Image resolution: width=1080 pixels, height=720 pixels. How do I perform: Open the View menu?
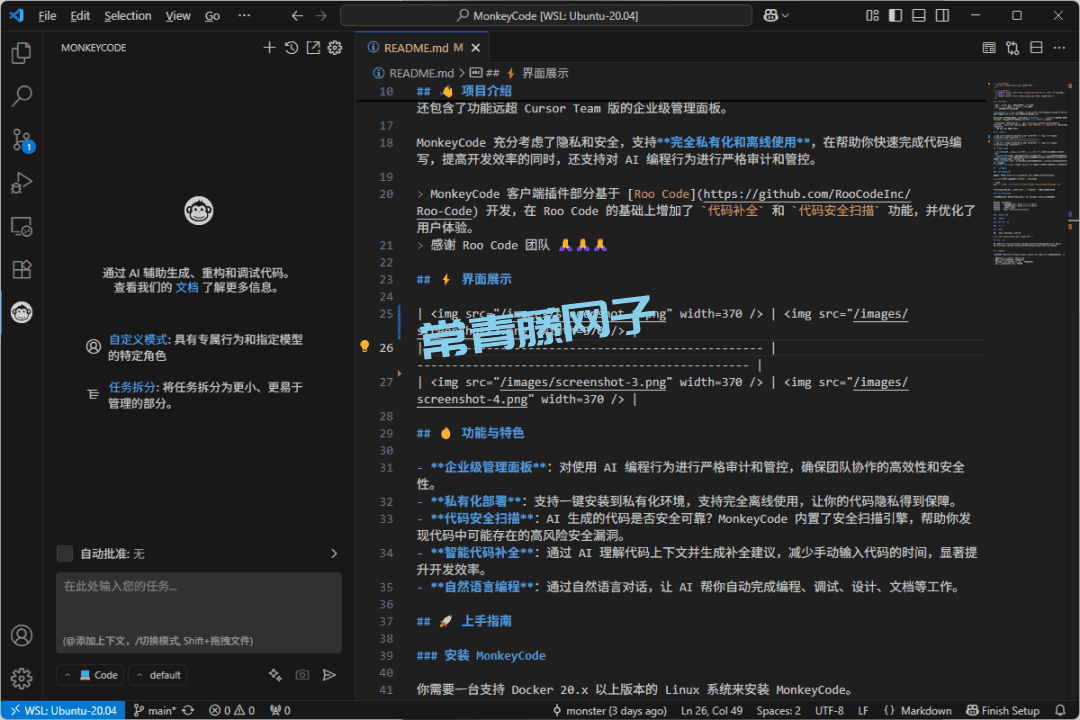click(178, 15)
